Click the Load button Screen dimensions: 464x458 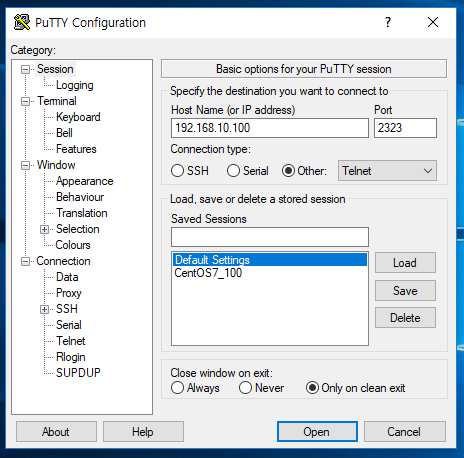pyautogui.click(x=405, y=263)
